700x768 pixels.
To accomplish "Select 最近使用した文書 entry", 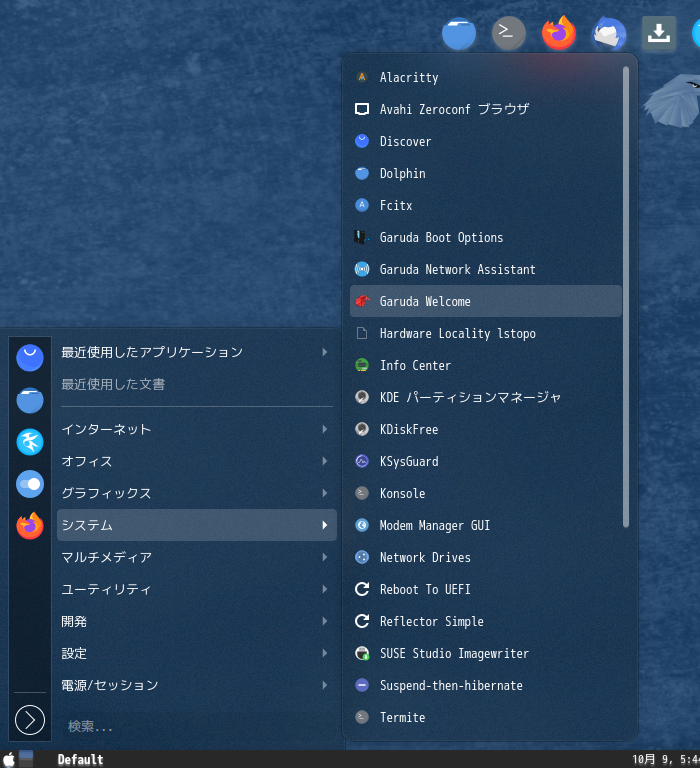I will 196,384.
